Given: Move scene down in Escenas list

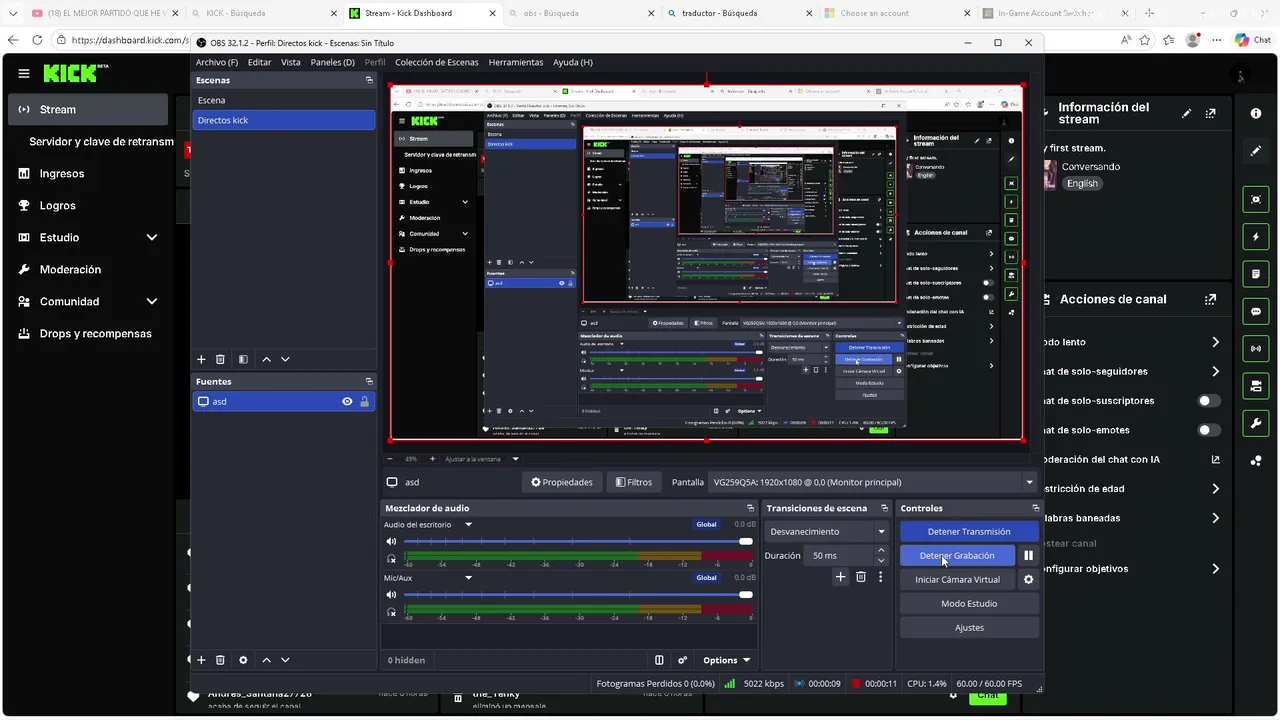Looking at the screenshot, I should pyautogui.click(x=285, y=359).
